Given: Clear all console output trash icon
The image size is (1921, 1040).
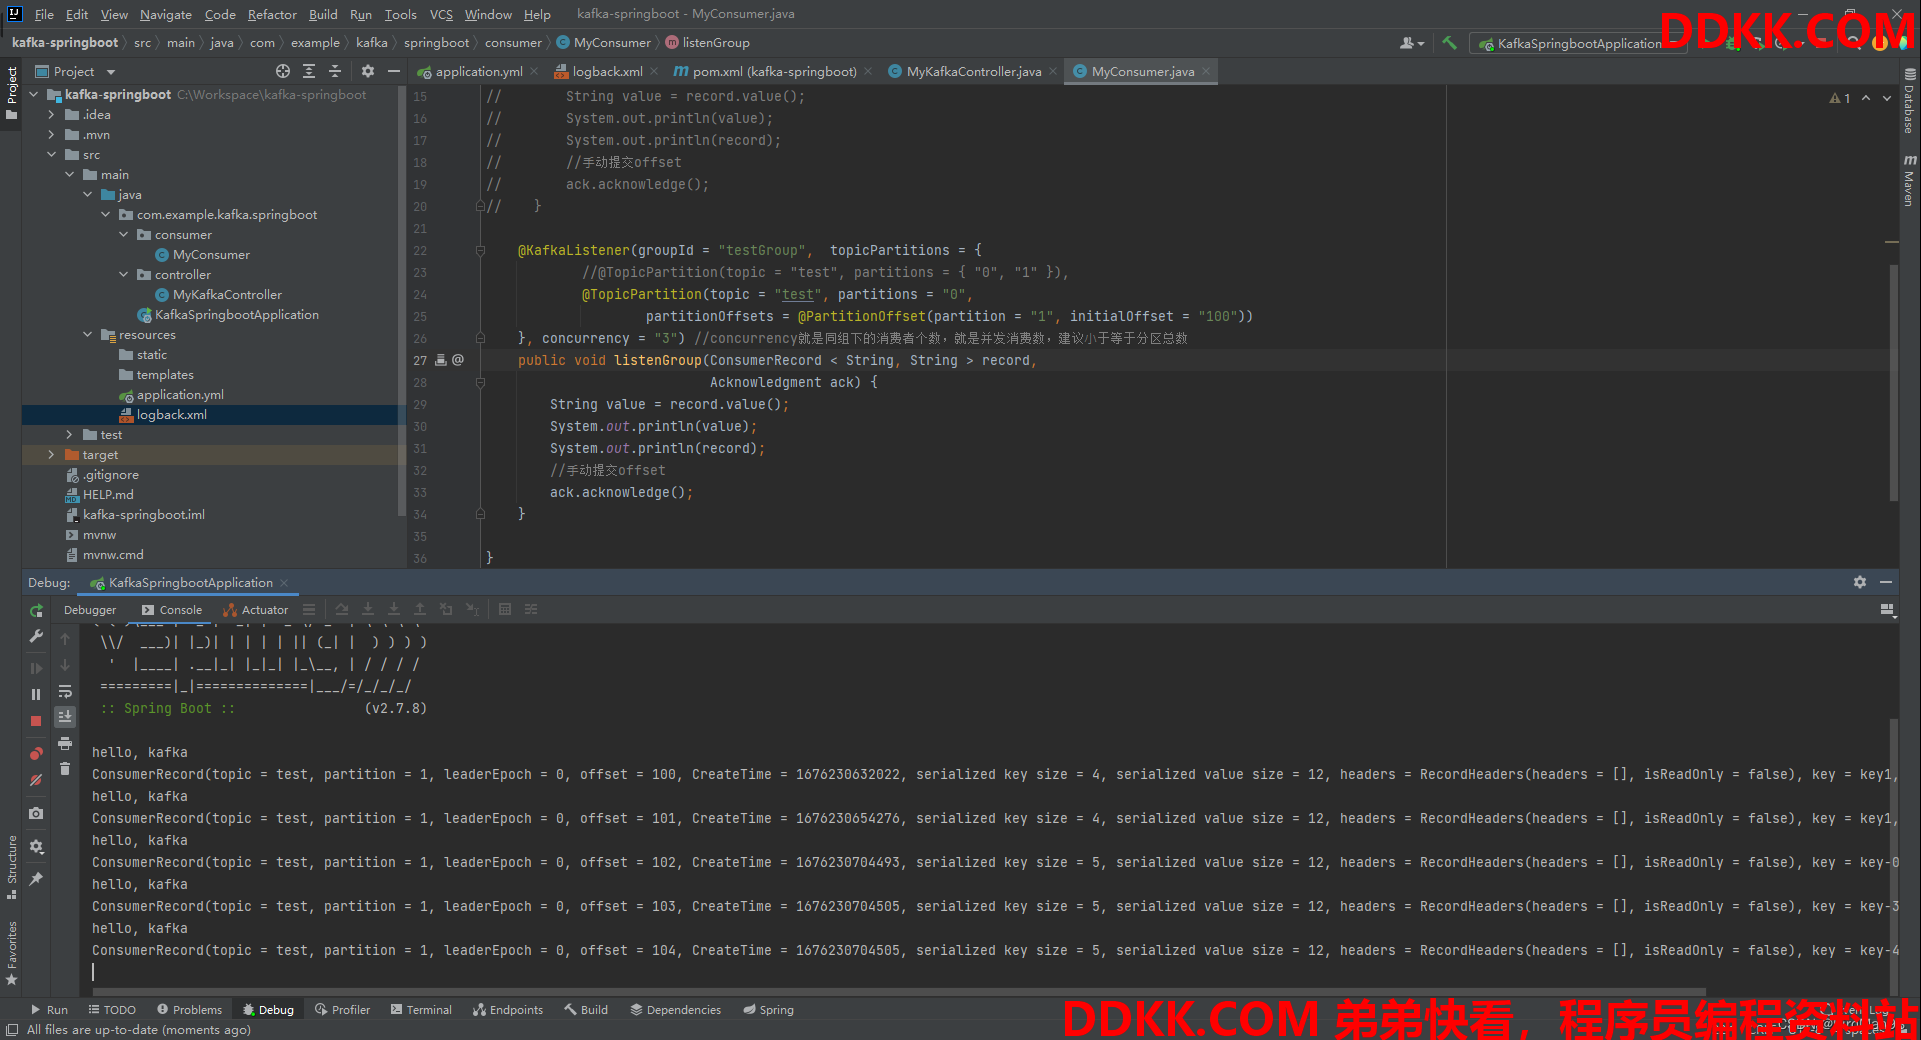Looking at the screenshot, I should pyautogui.click(x=65, y=768).
